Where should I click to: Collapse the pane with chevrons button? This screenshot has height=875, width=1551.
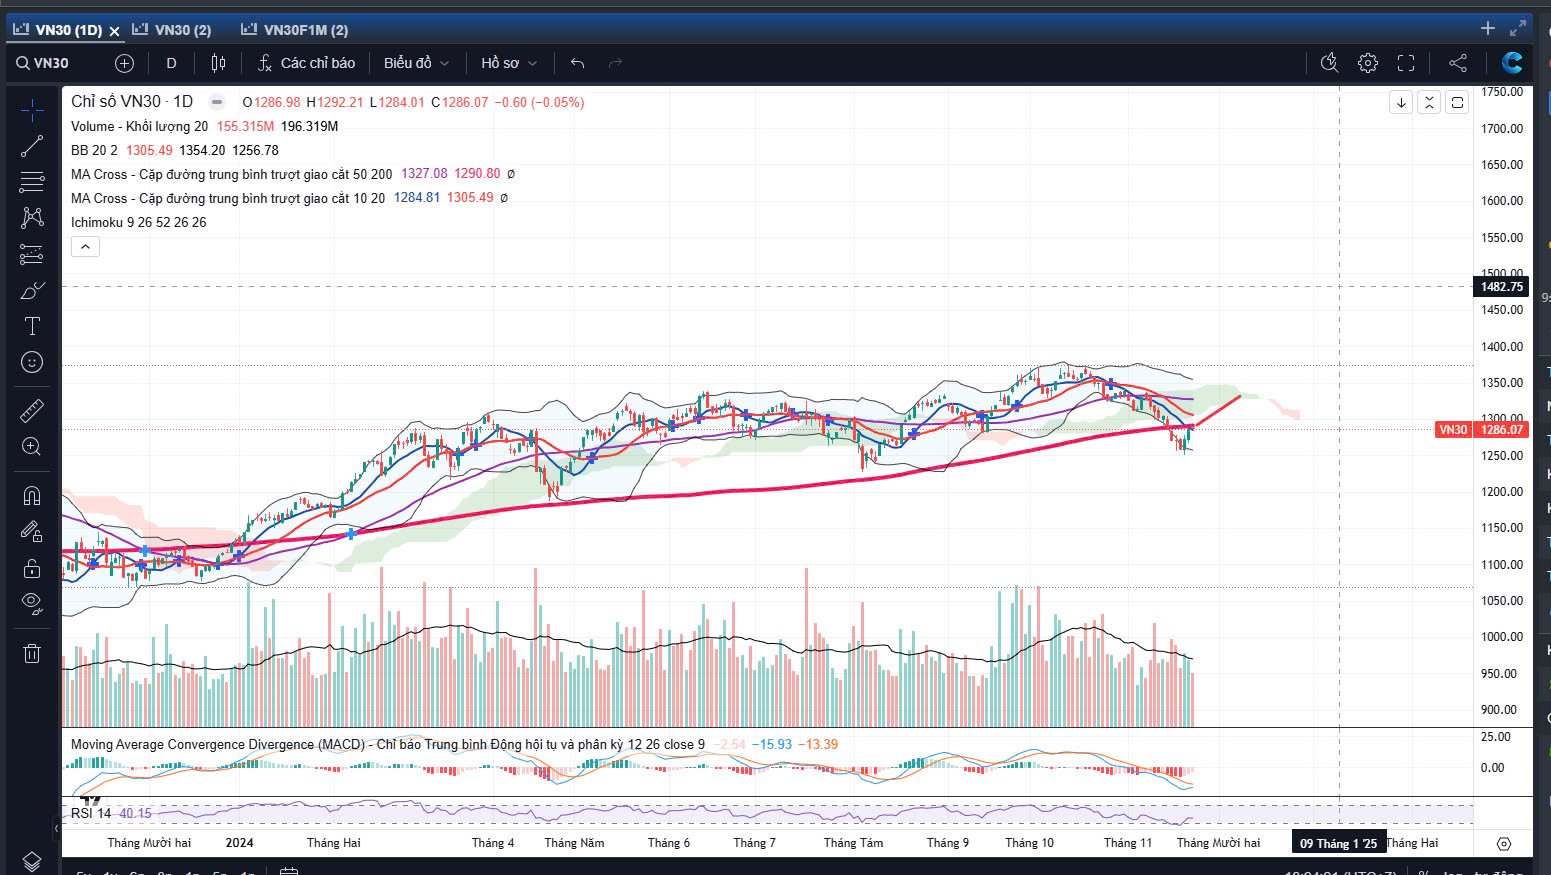click(1429, 102)
